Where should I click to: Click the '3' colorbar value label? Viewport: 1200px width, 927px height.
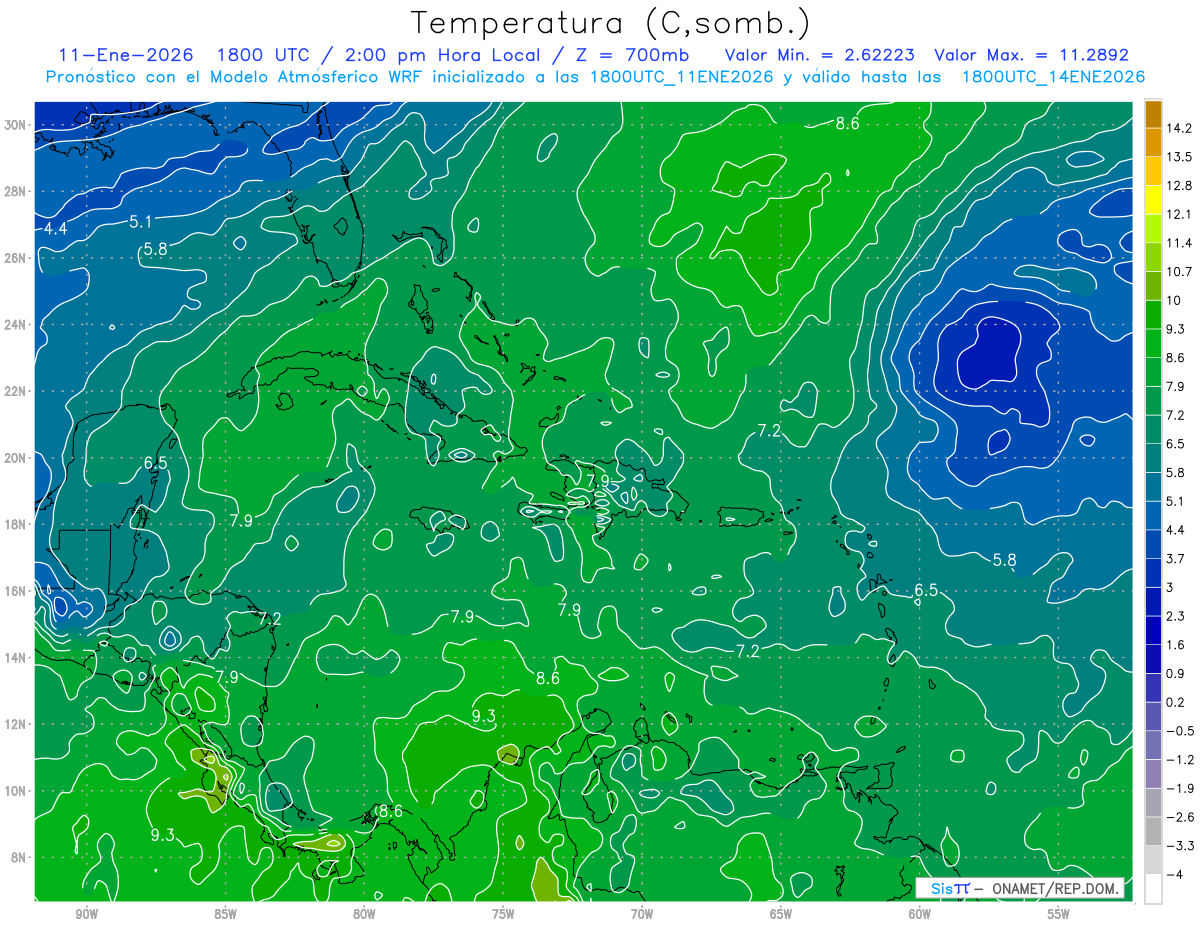click(x=1171, y=587)
